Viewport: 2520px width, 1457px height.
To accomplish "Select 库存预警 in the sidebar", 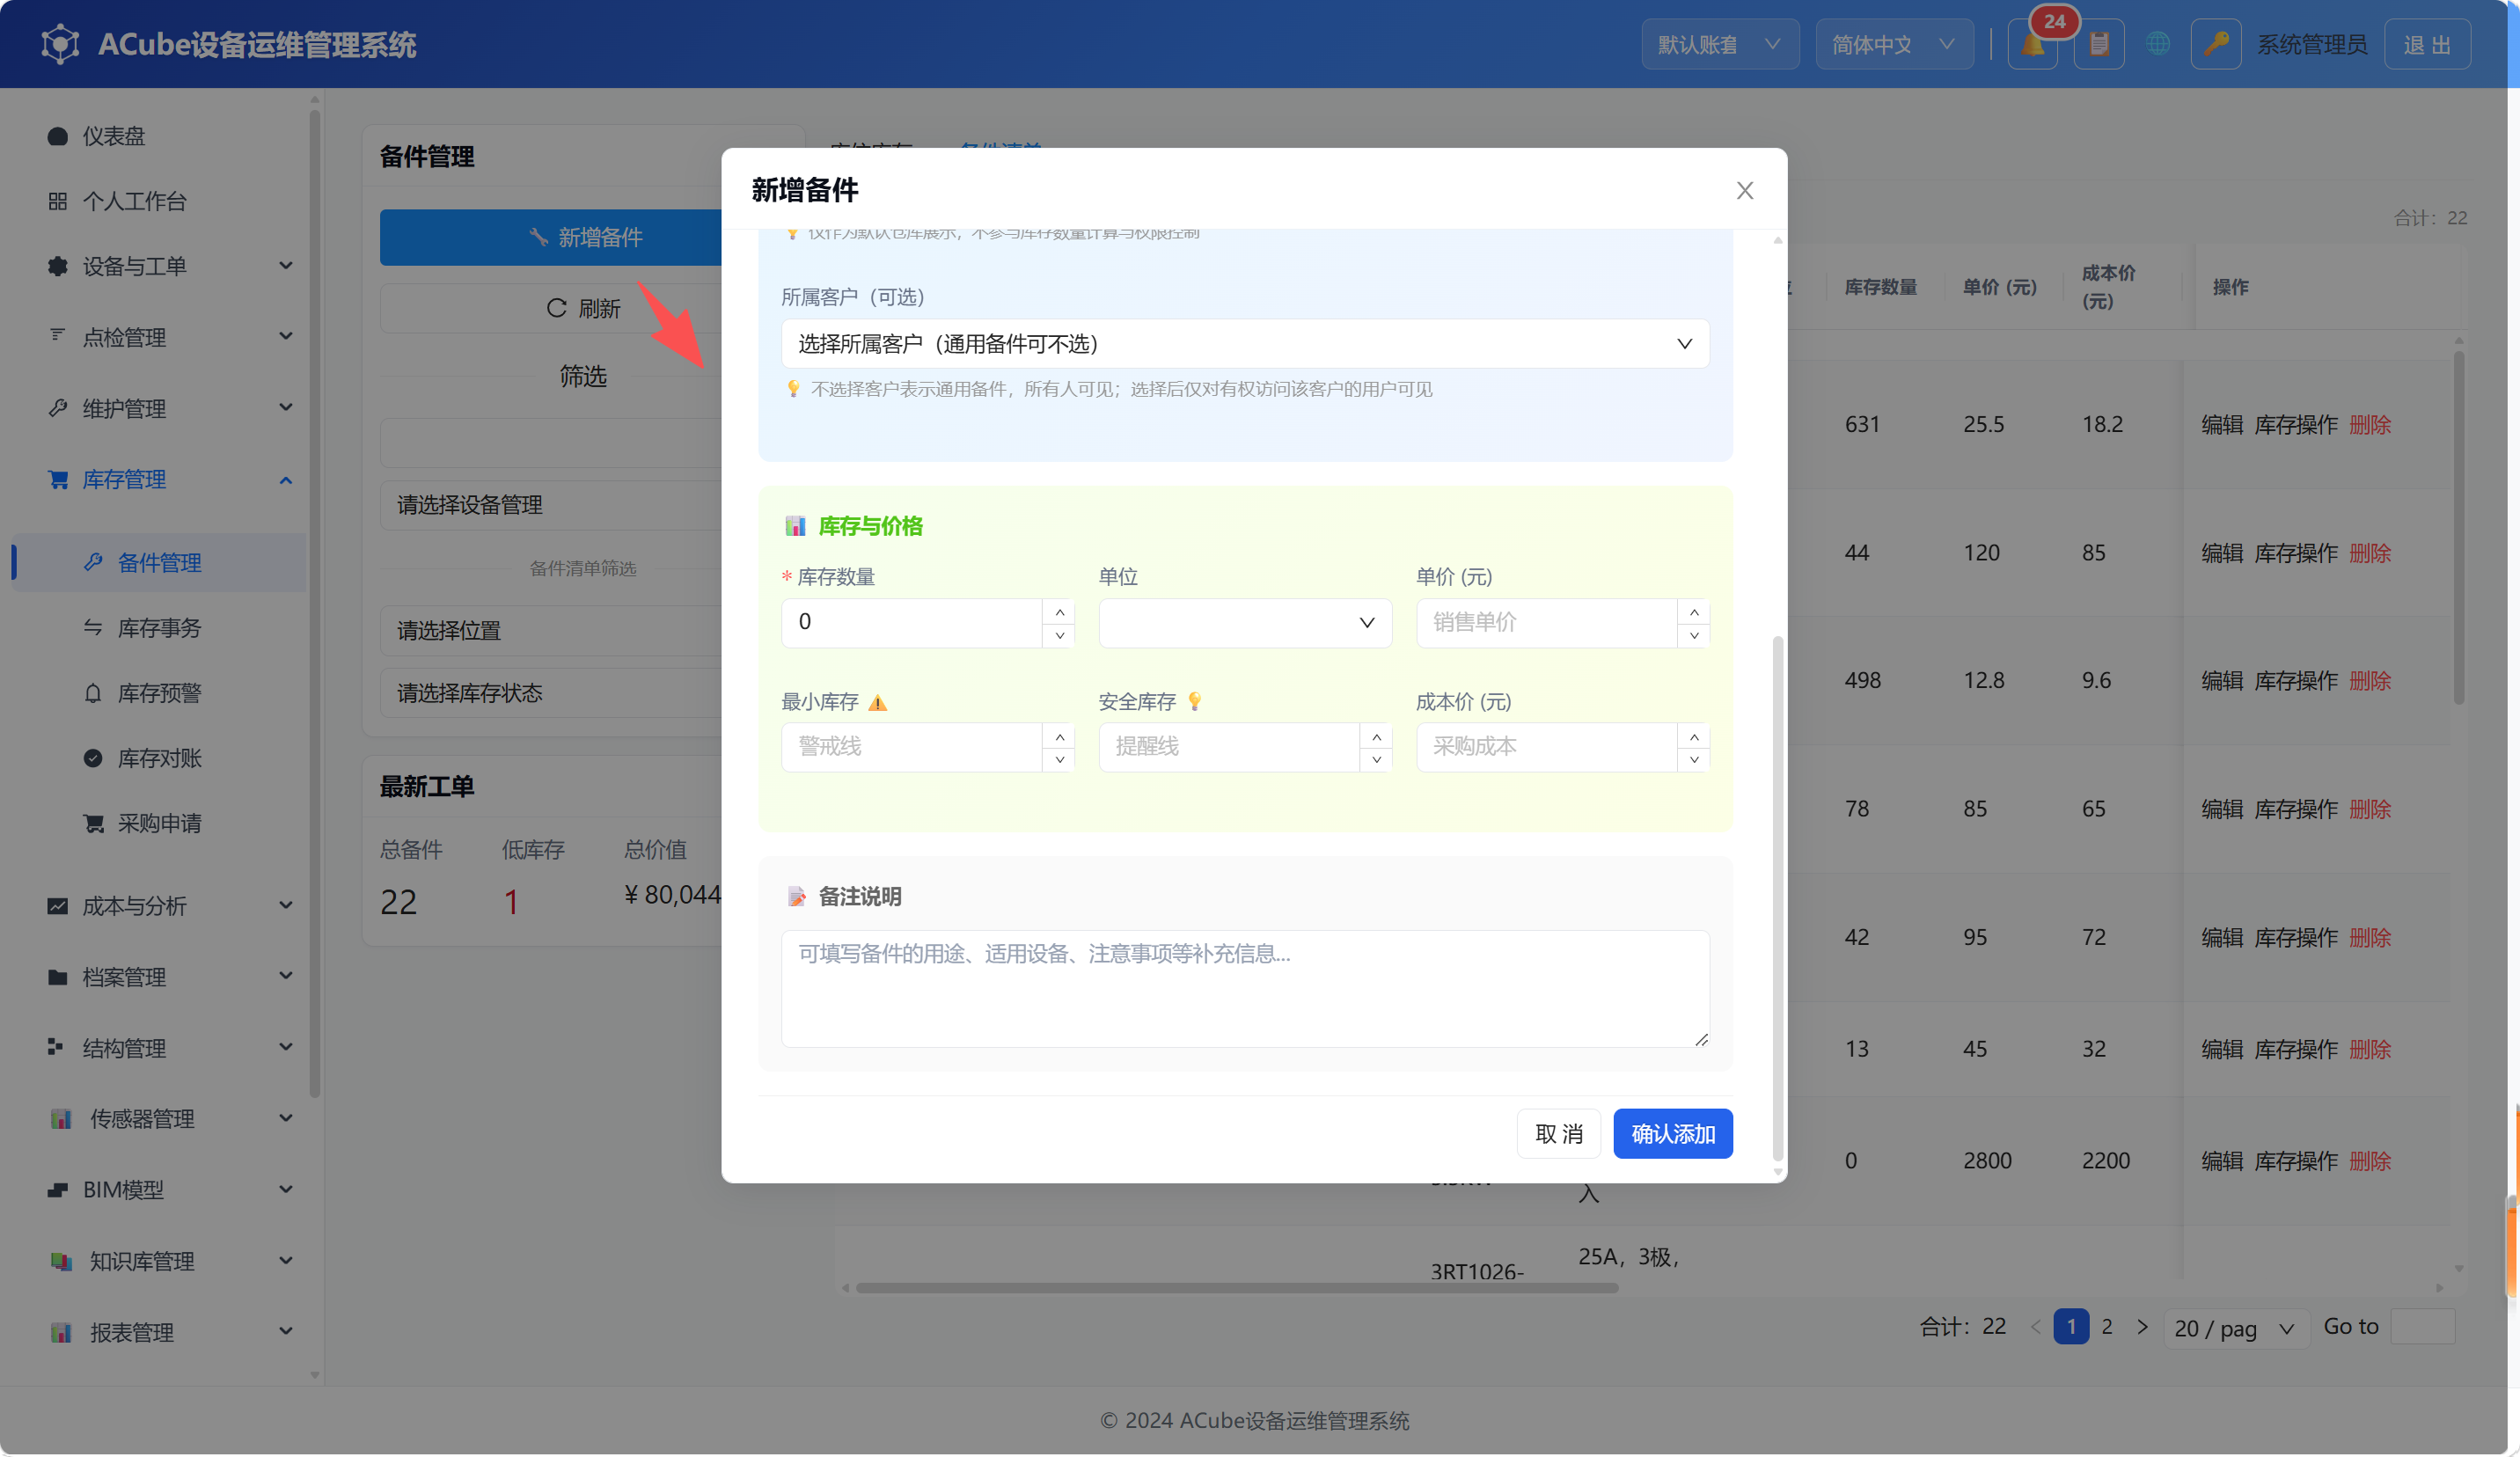I will coord(159,692).
